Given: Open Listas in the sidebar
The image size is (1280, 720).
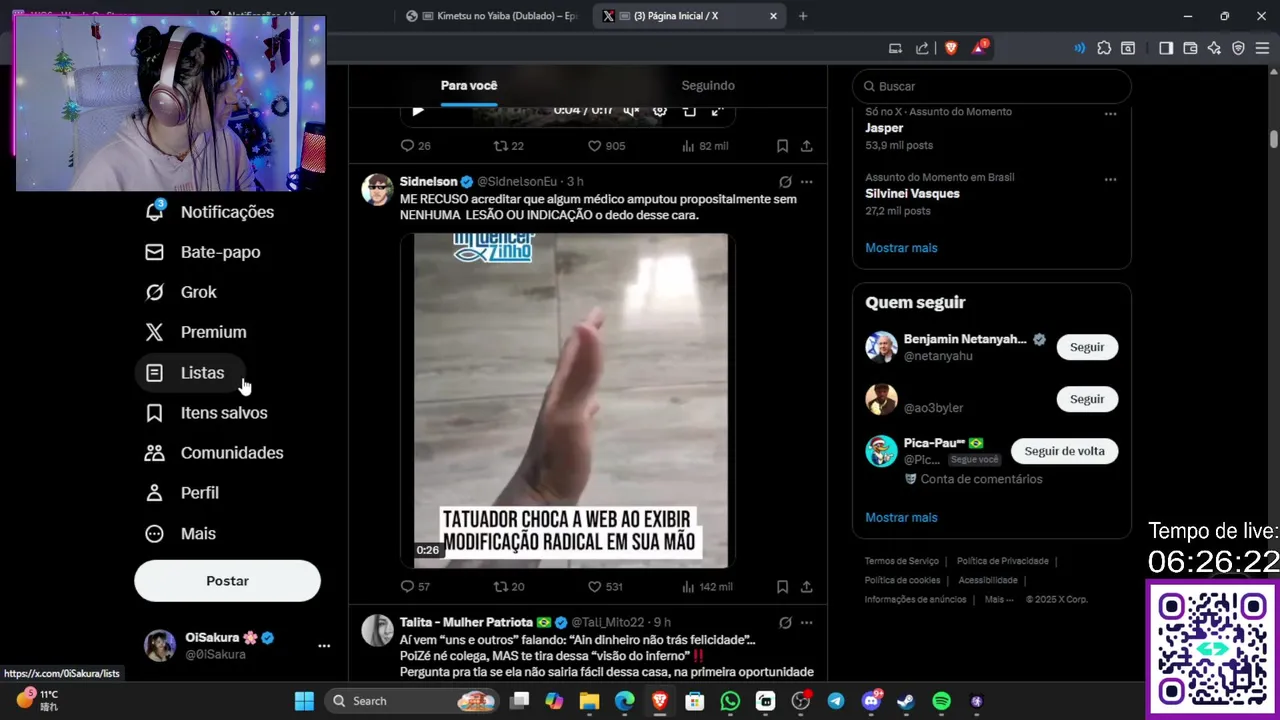Looking at the screenshot, I should coord(189,373).
